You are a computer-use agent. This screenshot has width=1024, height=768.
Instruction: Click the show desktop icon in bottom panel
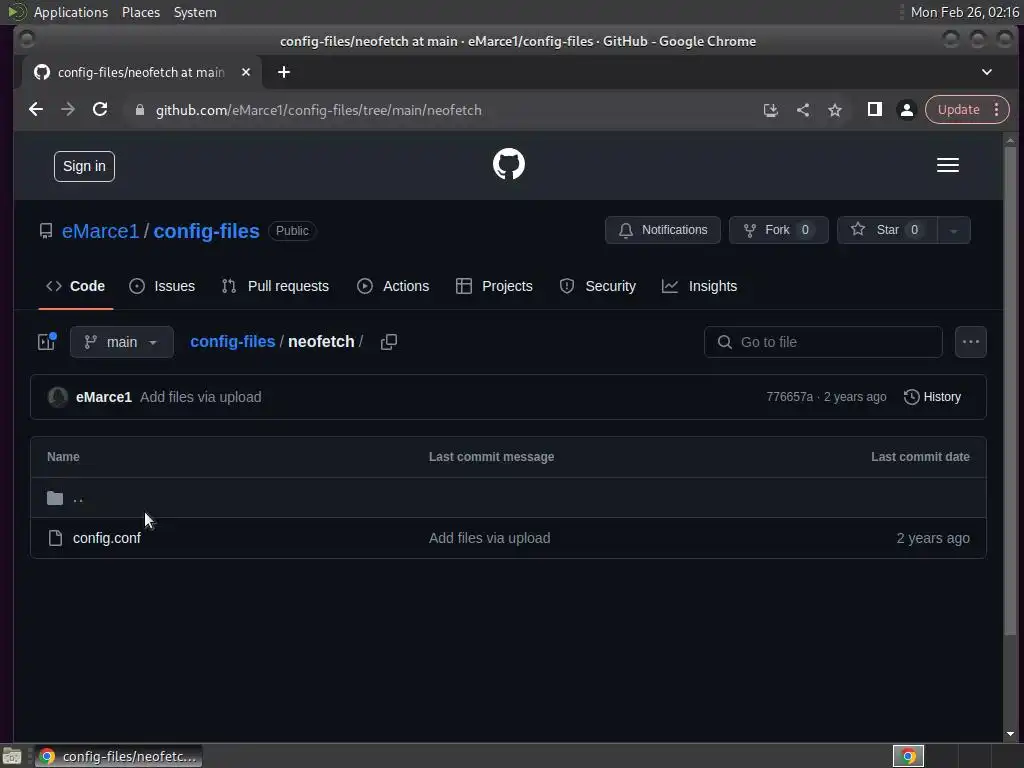pos(12,756)
